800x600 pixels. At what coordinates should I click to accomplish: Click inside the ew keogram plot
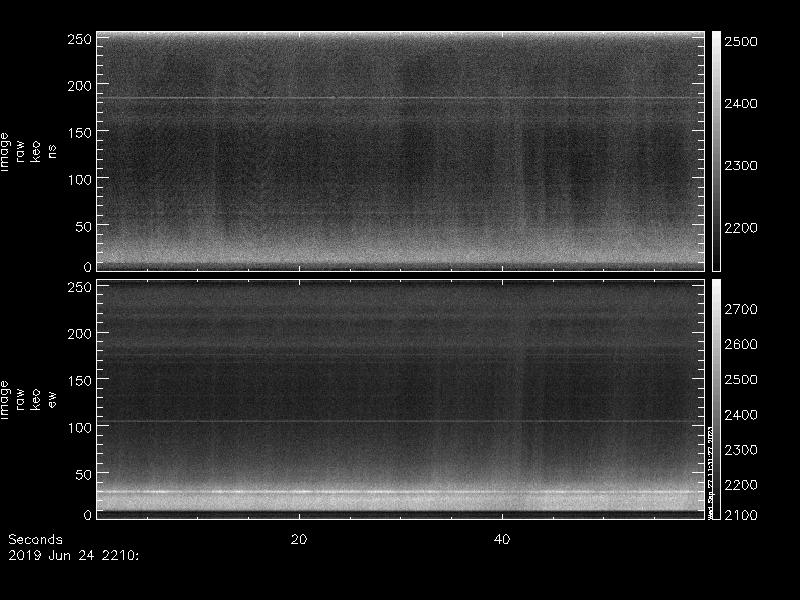coord(401,399)
